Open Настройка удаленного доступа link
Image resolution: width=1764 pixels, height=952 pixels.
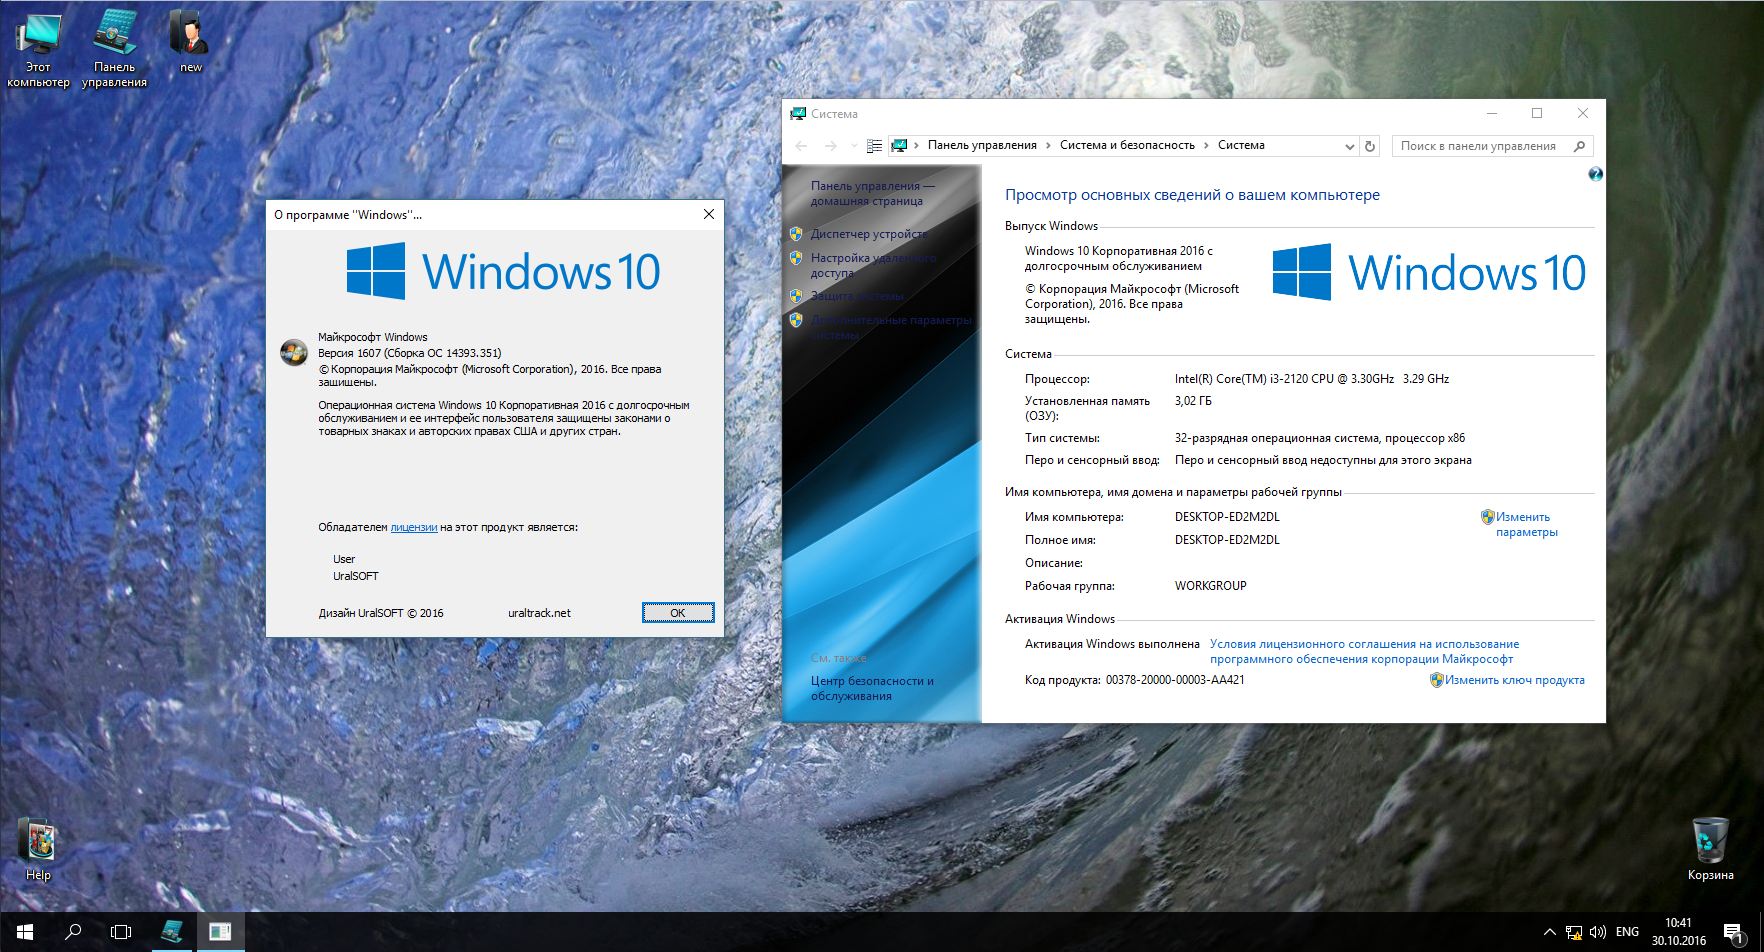click(873, 265)
